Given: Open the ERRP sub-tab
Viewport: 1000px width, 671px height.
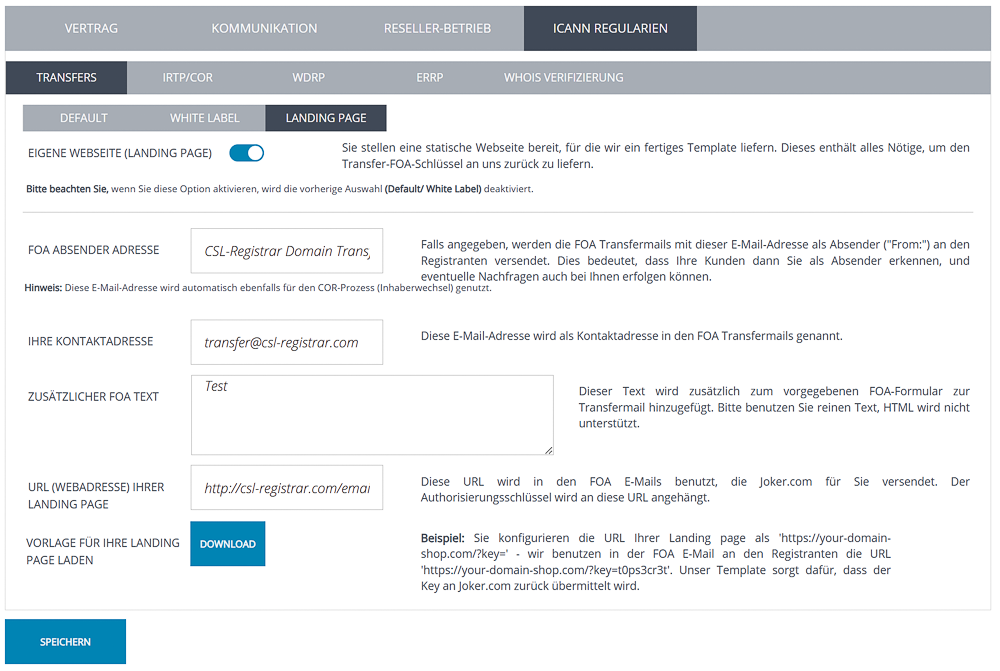Looking at the screenshot, I should (x=430, y=78).
